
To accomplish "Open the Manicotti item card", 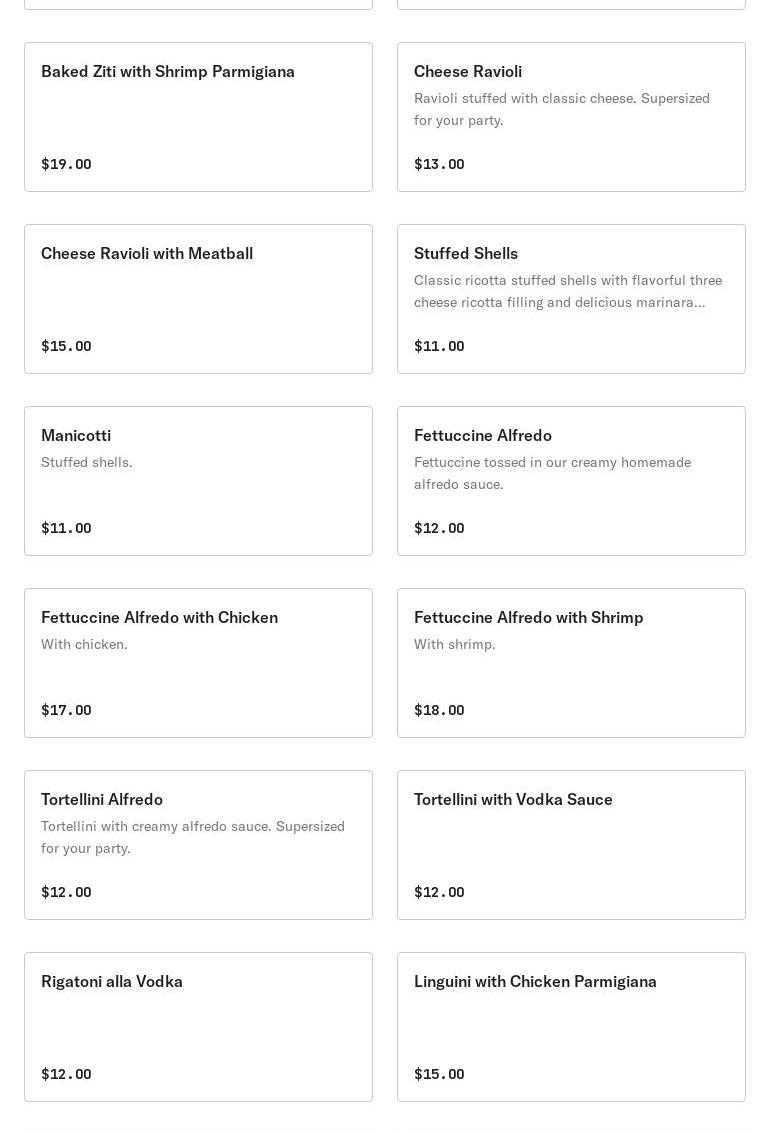I will [x=198, y=481].
